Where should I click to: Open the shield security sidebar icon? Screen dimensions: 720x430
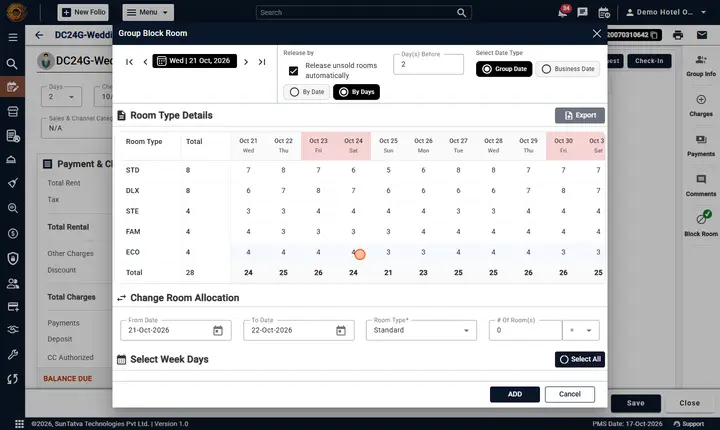(13, 259)
